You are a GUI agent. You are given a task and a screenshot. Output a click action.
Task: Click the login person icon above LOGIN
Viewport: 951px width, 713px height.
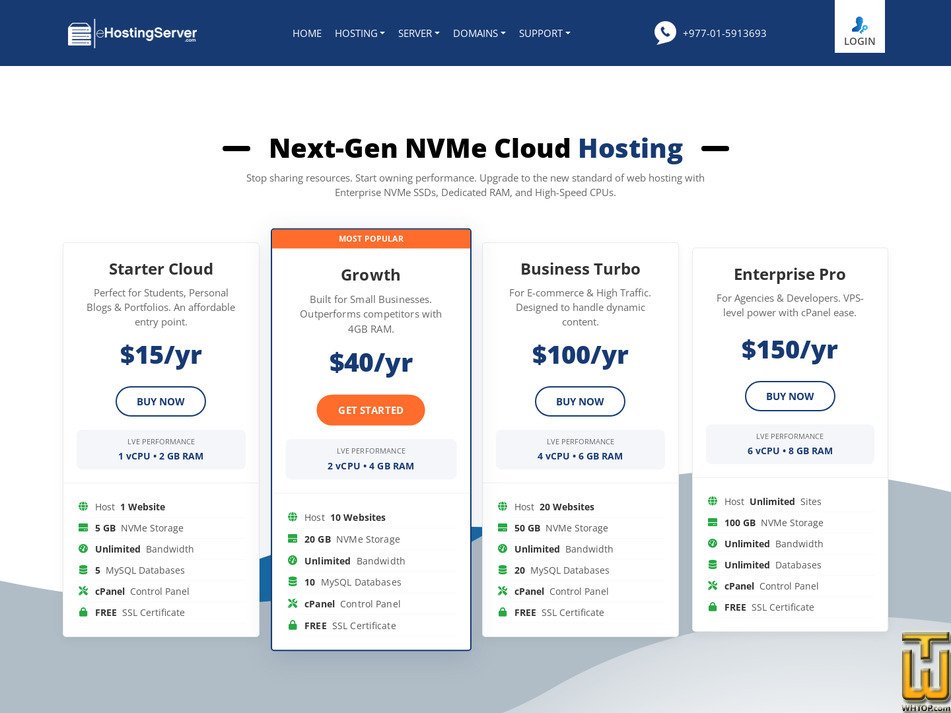click(x=859, y=25)
